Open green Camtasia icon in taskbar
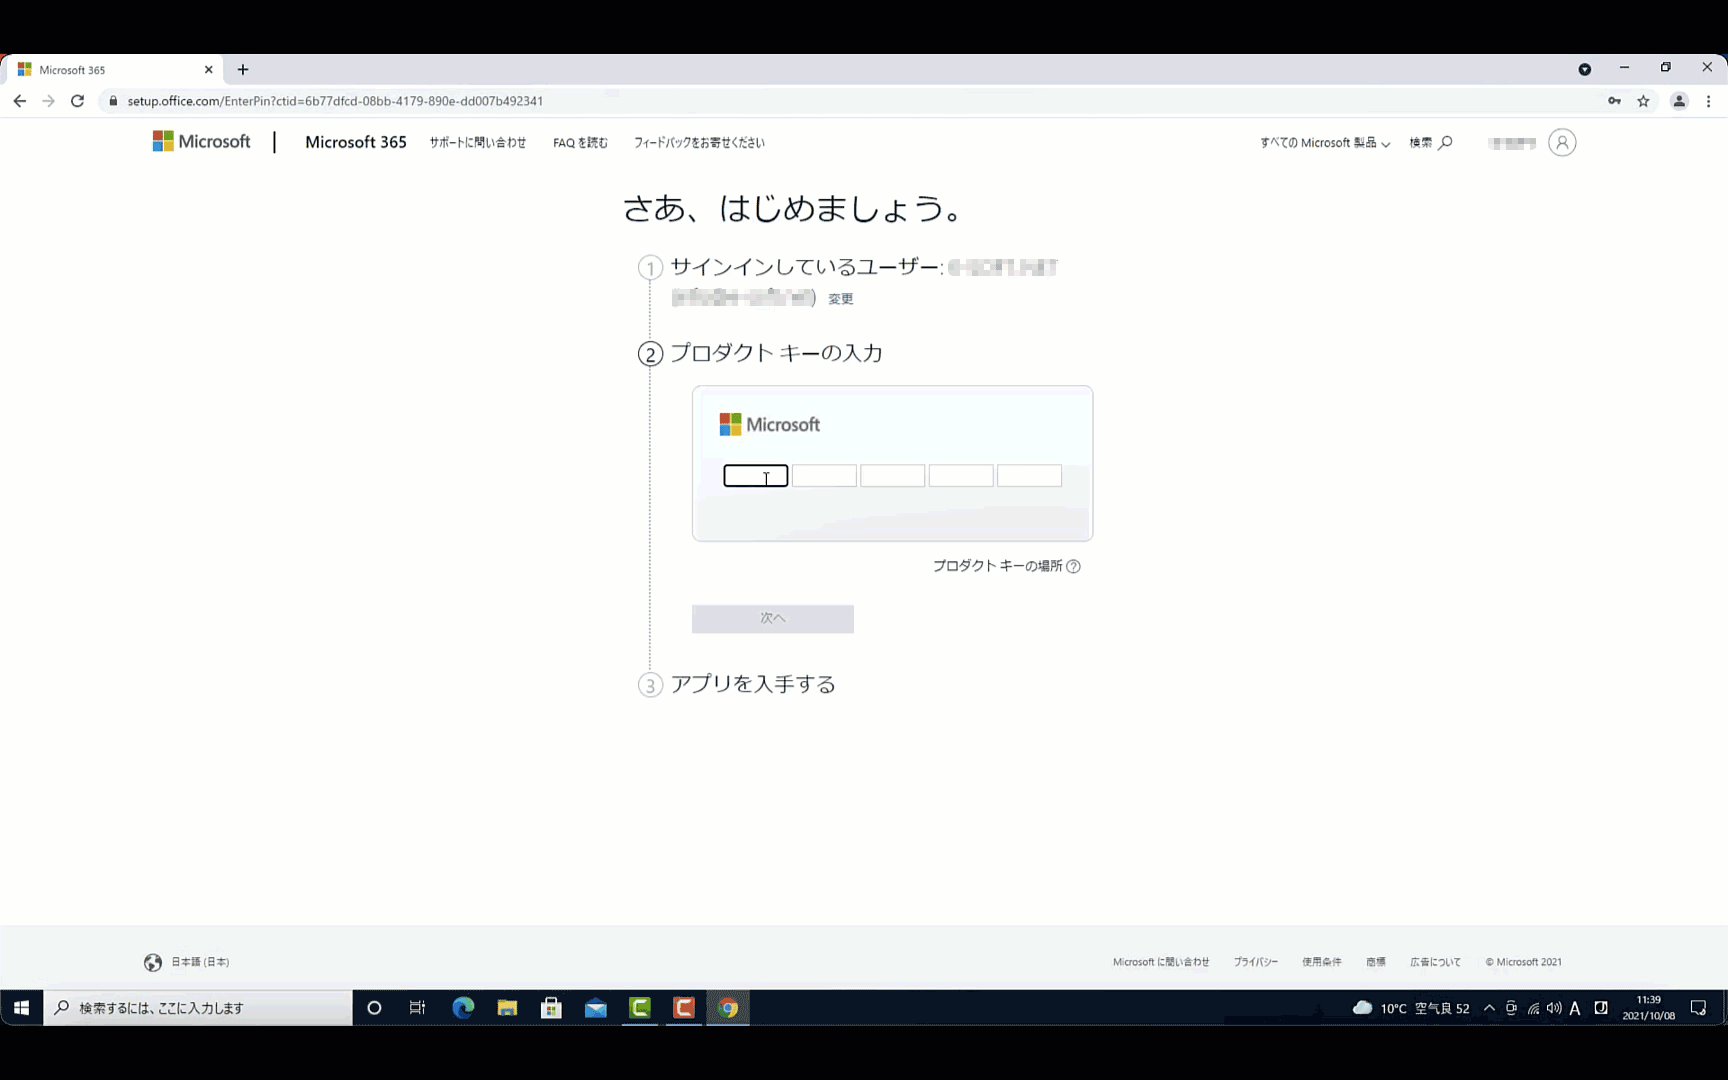This screenshot has width=1728, height=1080. point(640,1008)
